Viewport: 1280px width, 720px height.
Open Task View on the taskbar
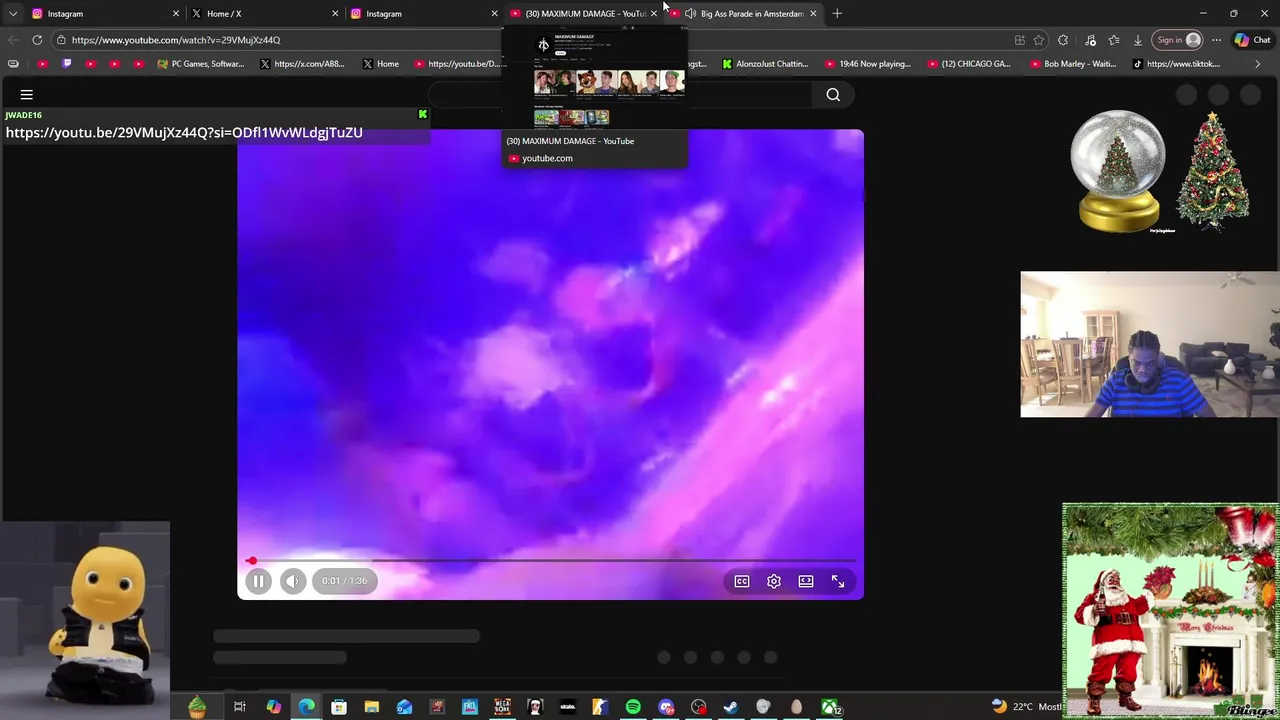[x=240, y=707]
